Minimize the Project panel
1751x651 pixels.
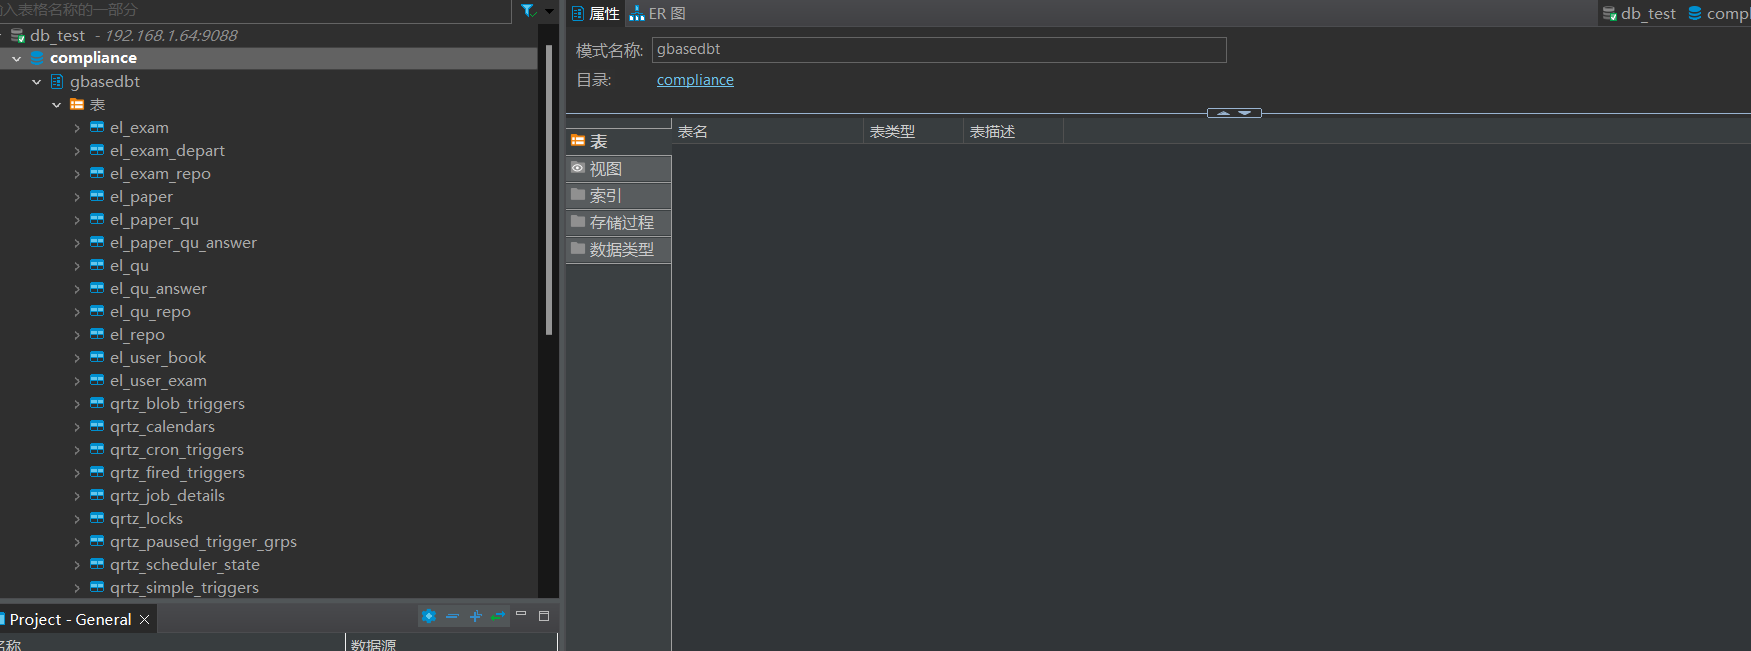521,614
